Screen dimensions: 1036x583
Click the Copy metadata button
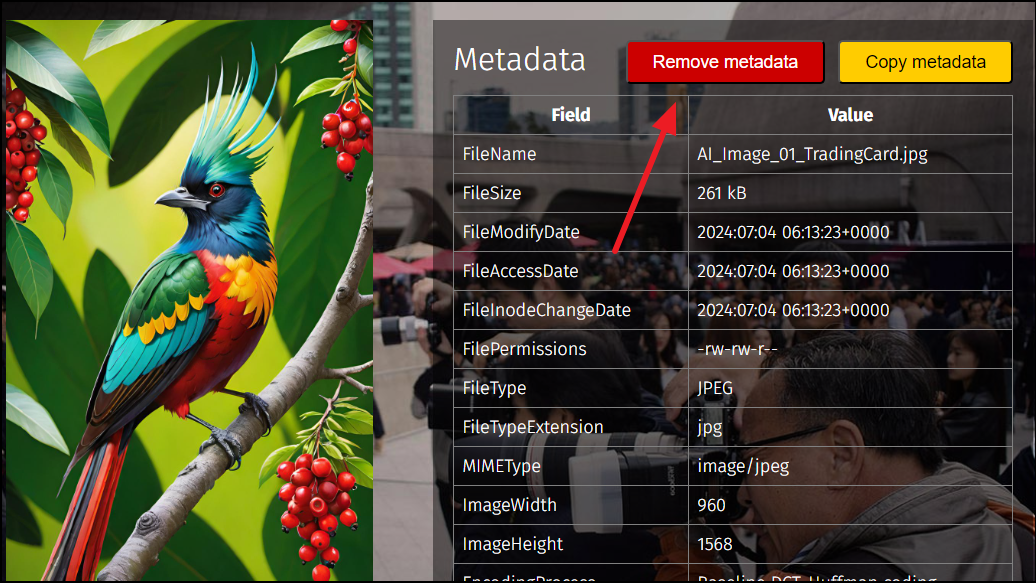click(x=925, y=62)
